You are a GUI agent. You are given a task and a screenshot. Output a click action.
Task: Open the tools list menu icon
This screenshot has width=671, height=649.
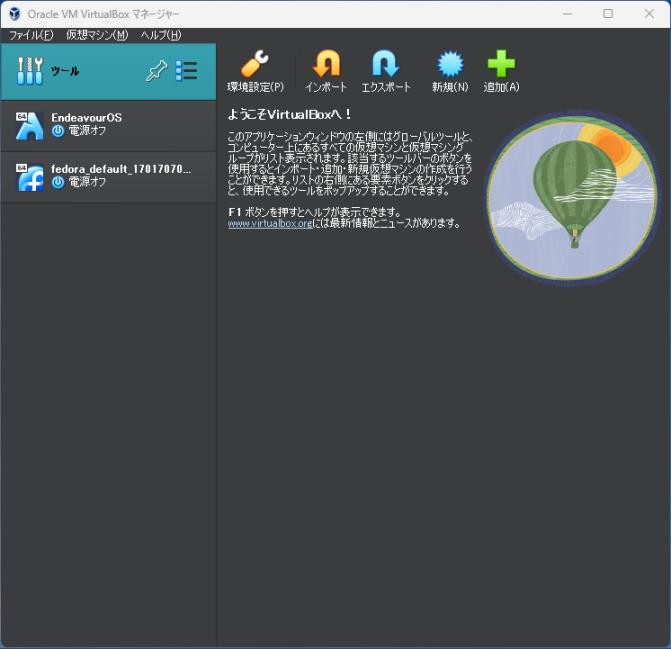187,71
